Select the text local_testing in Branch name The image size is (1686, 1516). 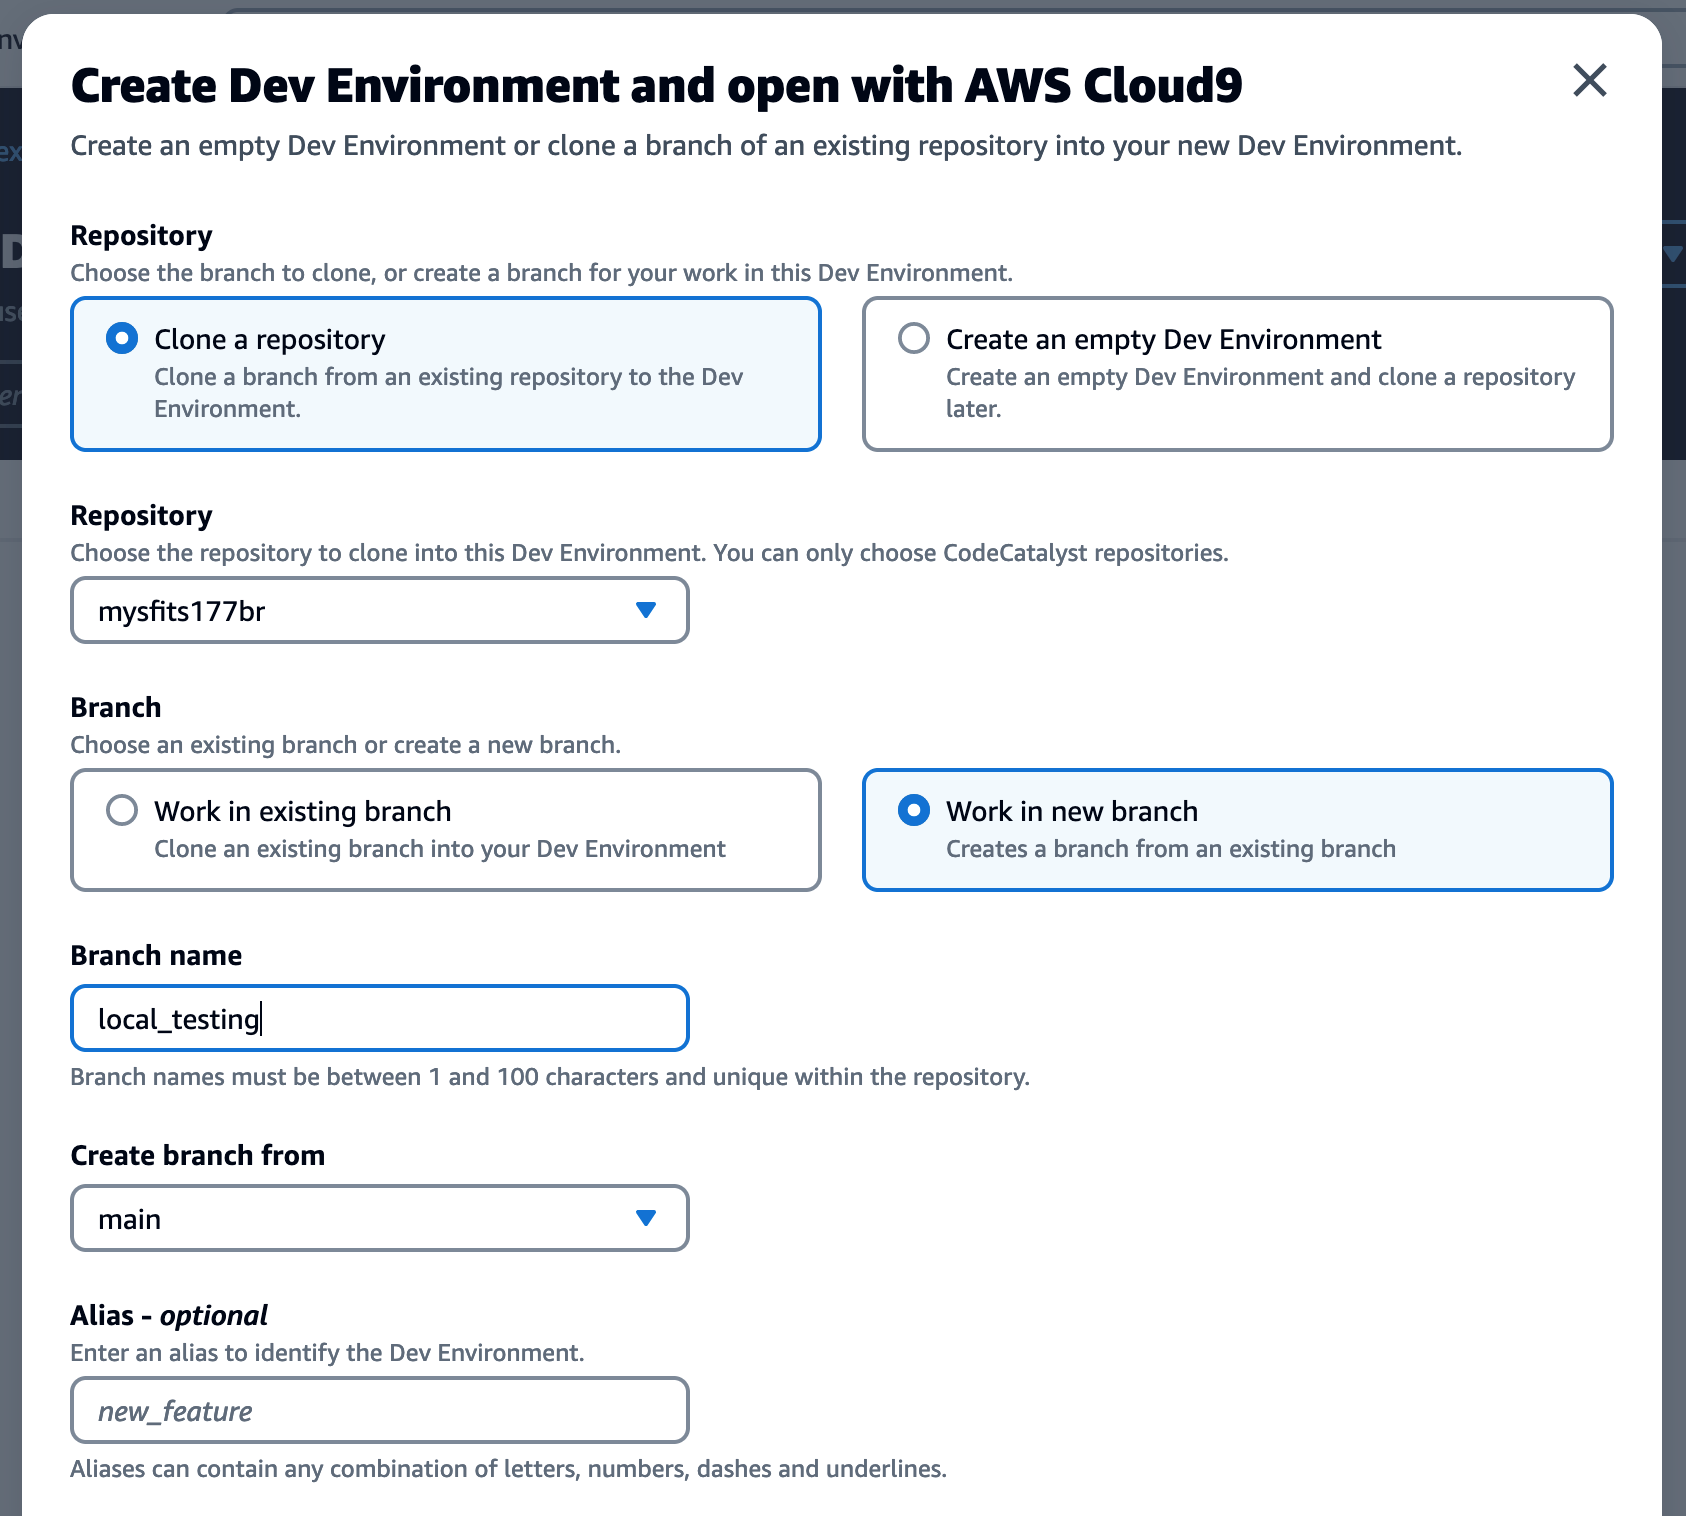[178, 1018]
